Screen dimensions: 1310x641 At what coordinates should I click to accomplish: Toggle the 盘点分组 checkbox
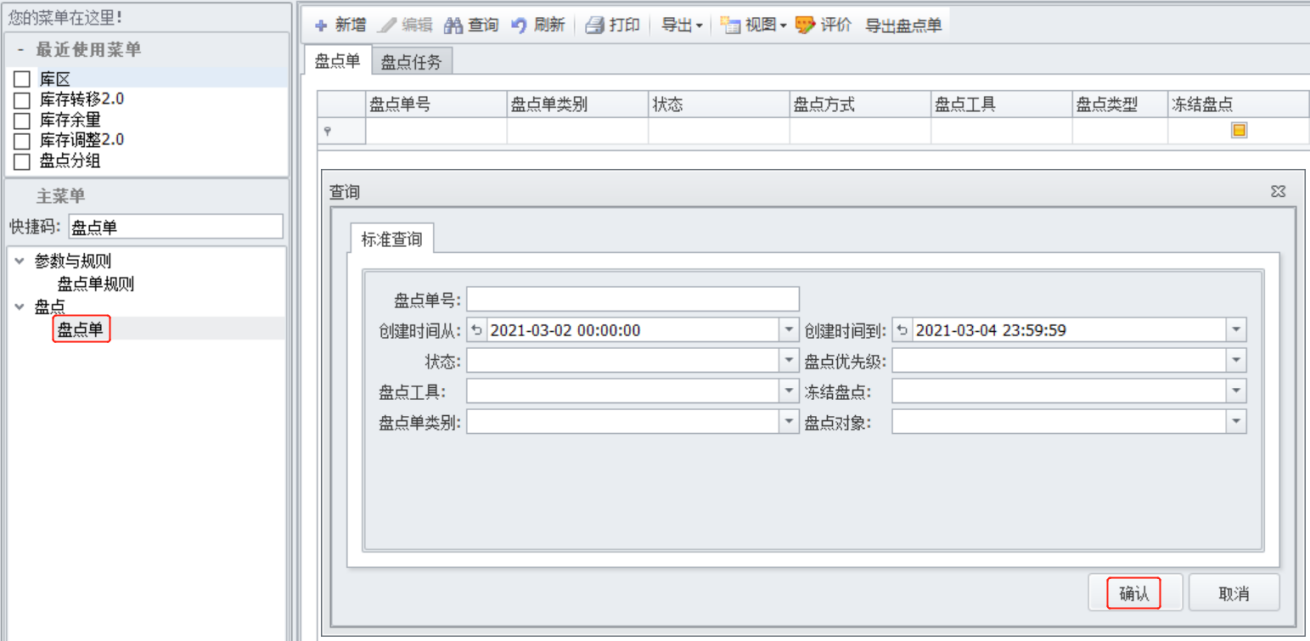(22, 161)
